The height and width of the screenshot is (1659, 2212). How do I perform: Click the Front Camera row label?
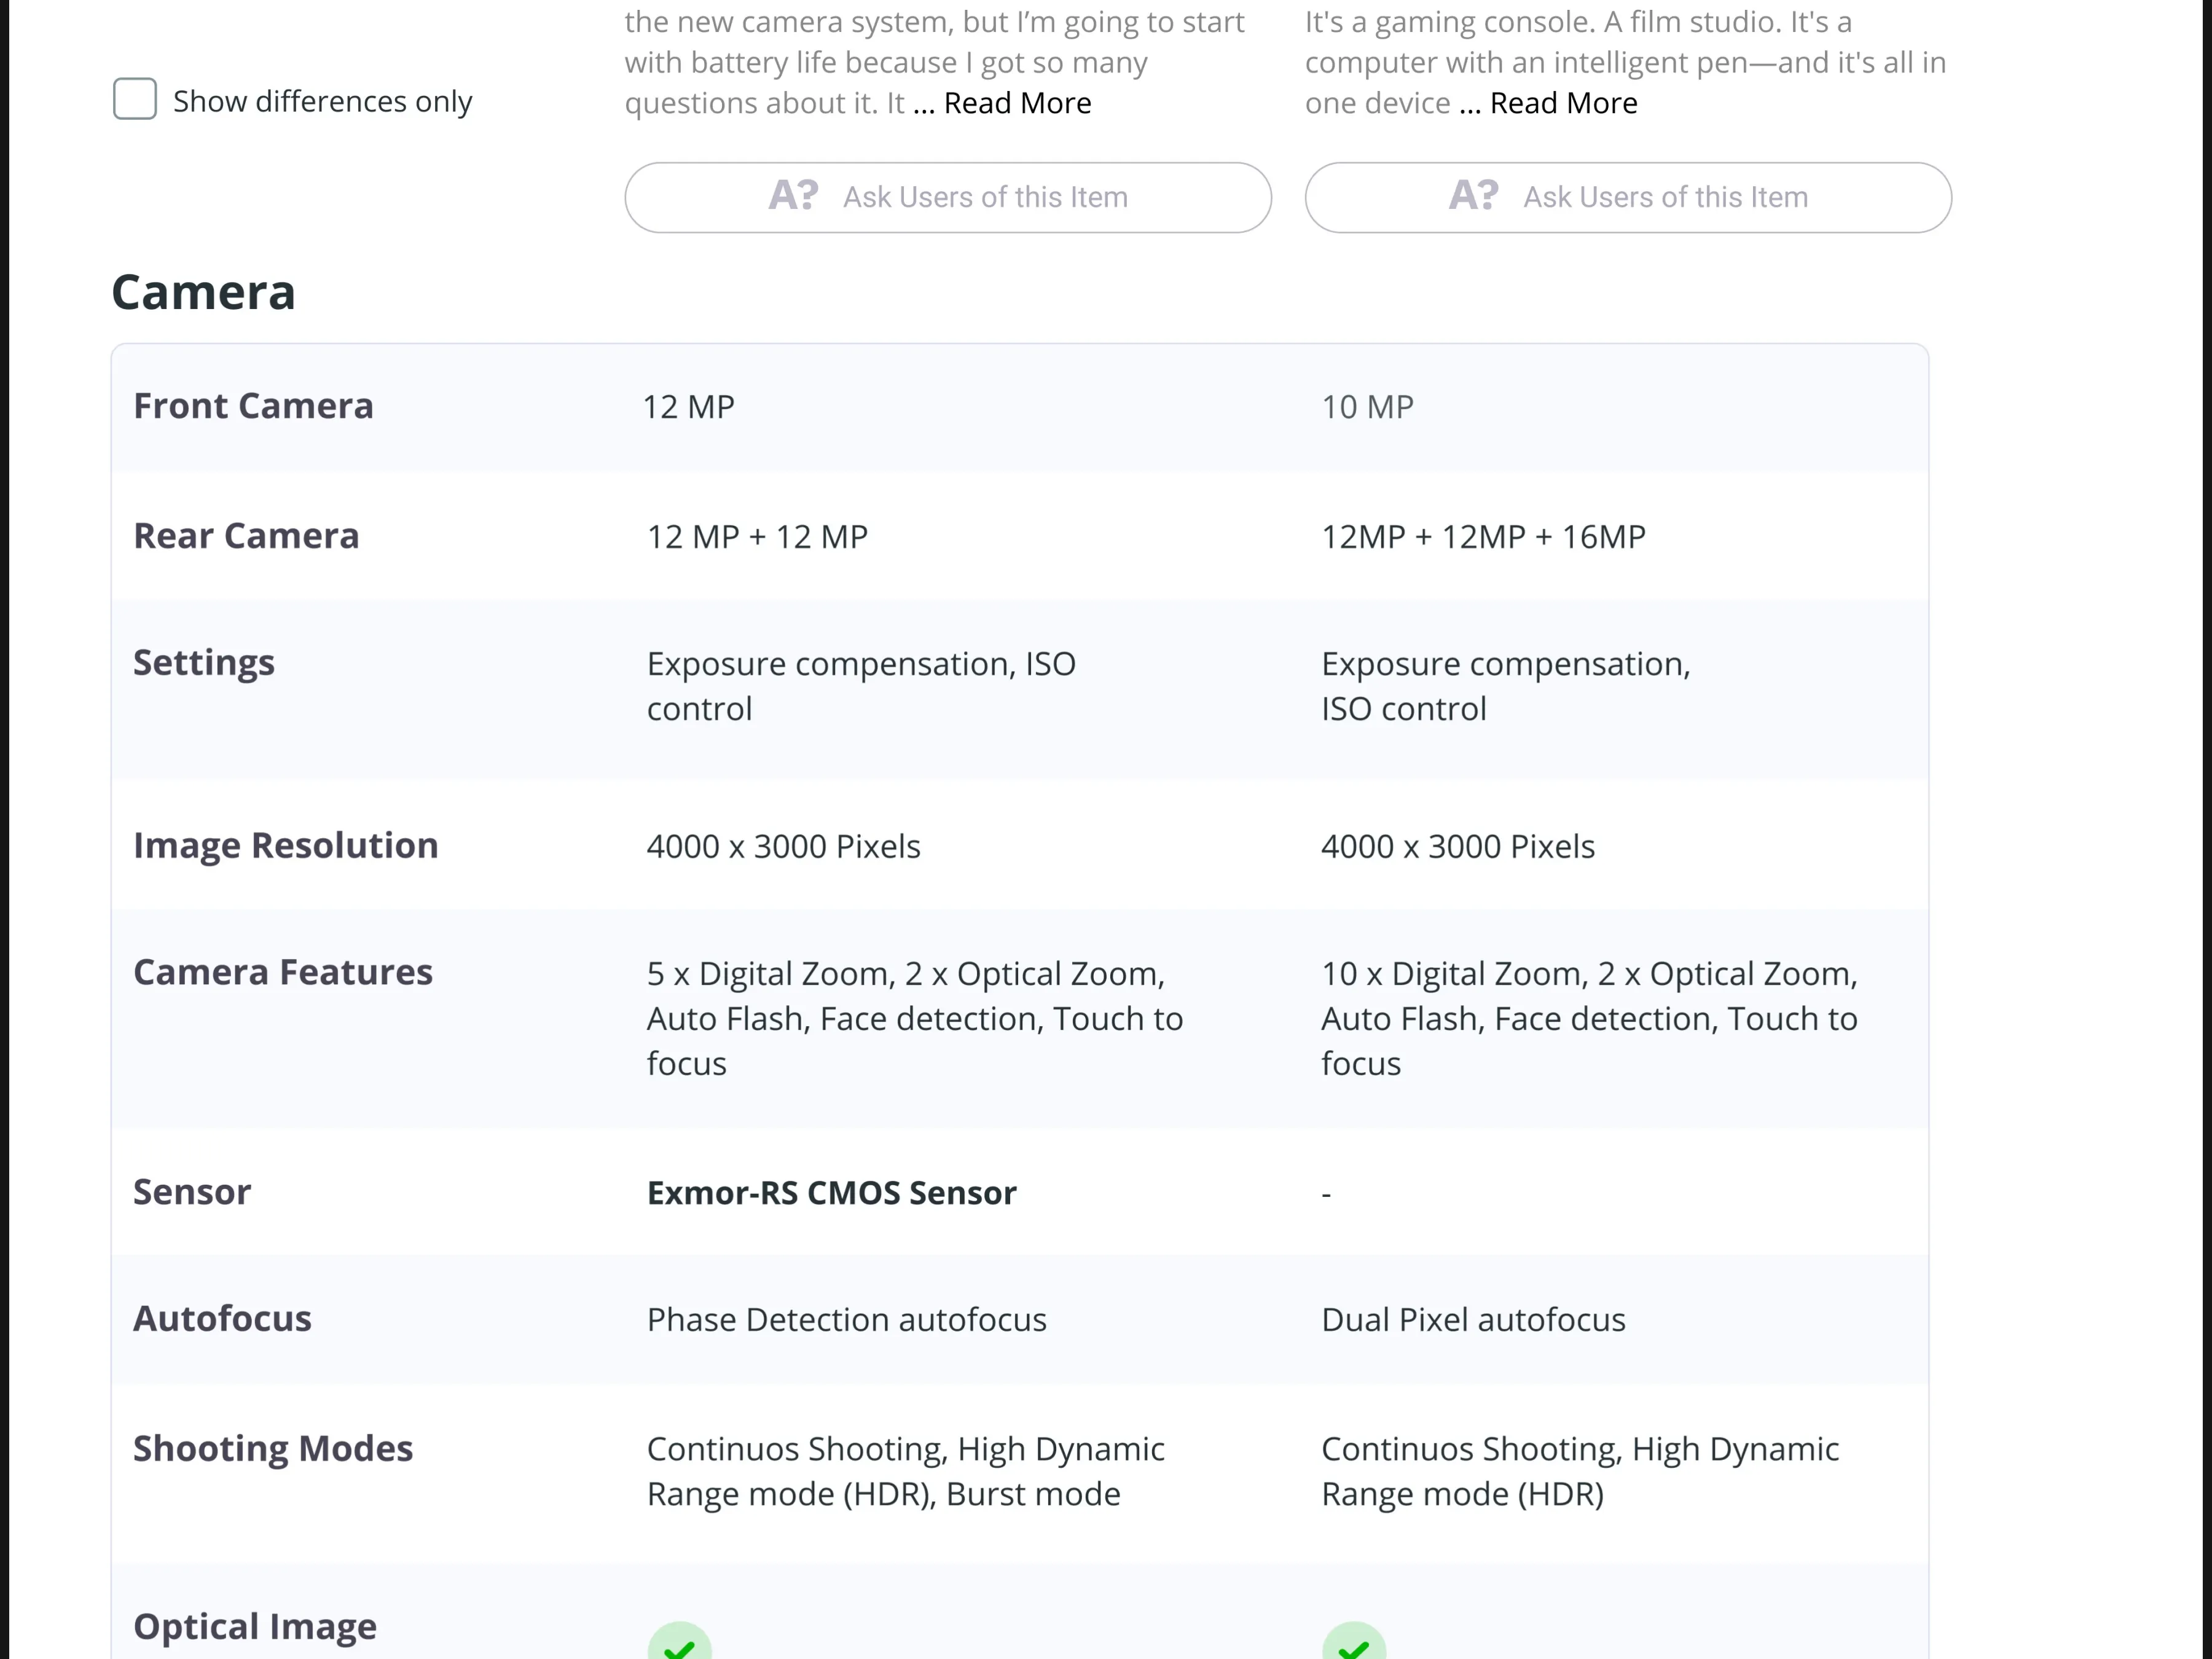[253, 406]
